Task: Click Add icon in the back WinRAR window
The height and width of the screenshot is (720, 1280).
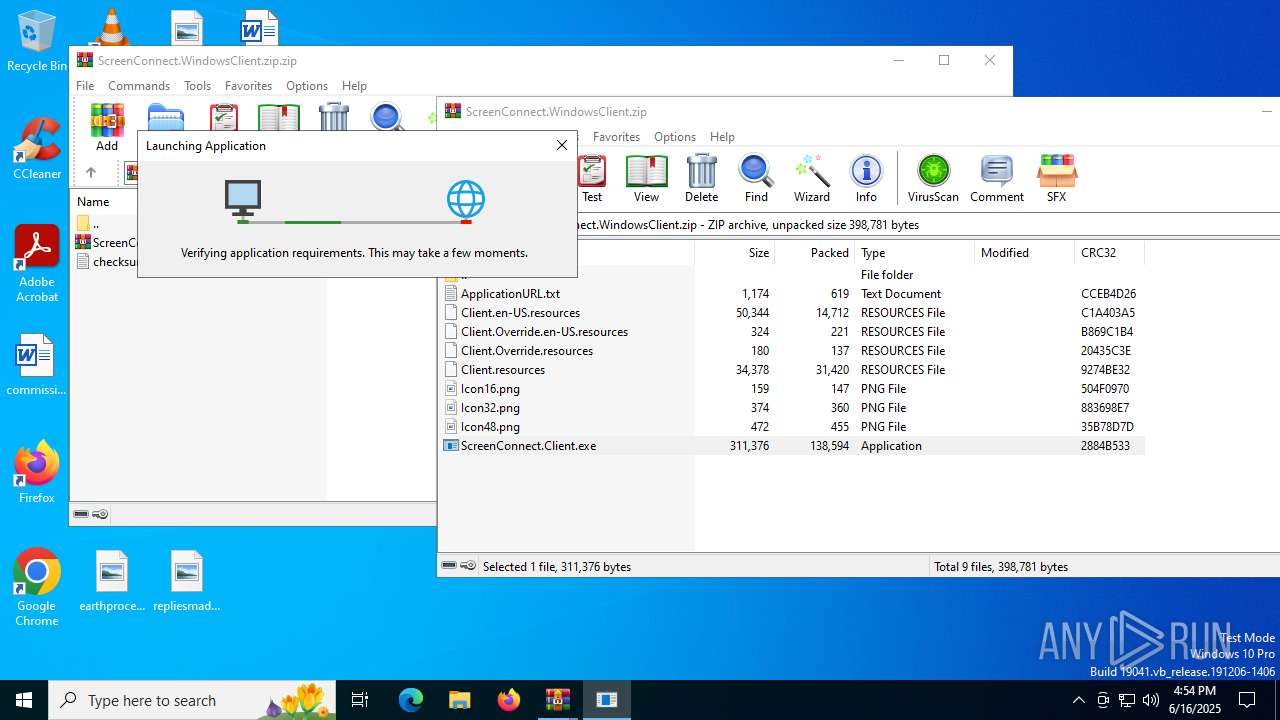Action: click(107, 127)
